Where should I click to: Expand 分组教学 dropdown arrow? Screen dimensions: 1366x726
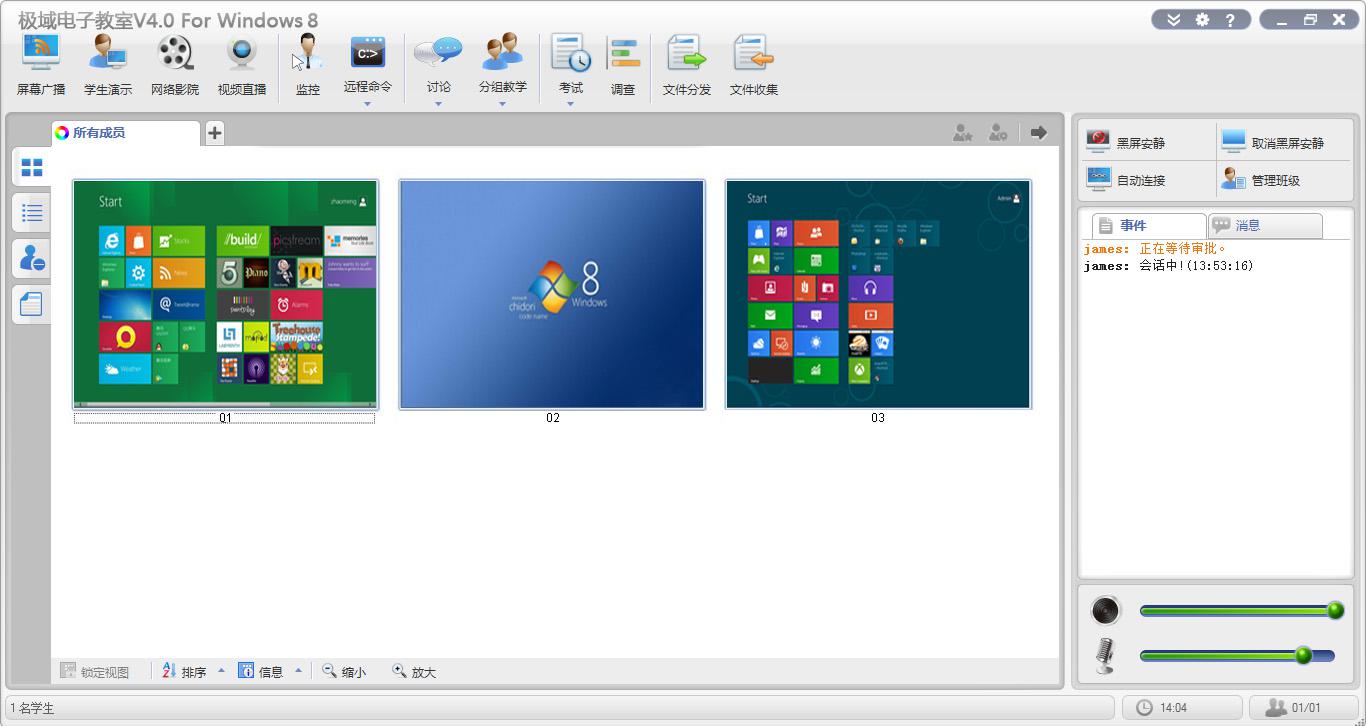coord(502,104)
